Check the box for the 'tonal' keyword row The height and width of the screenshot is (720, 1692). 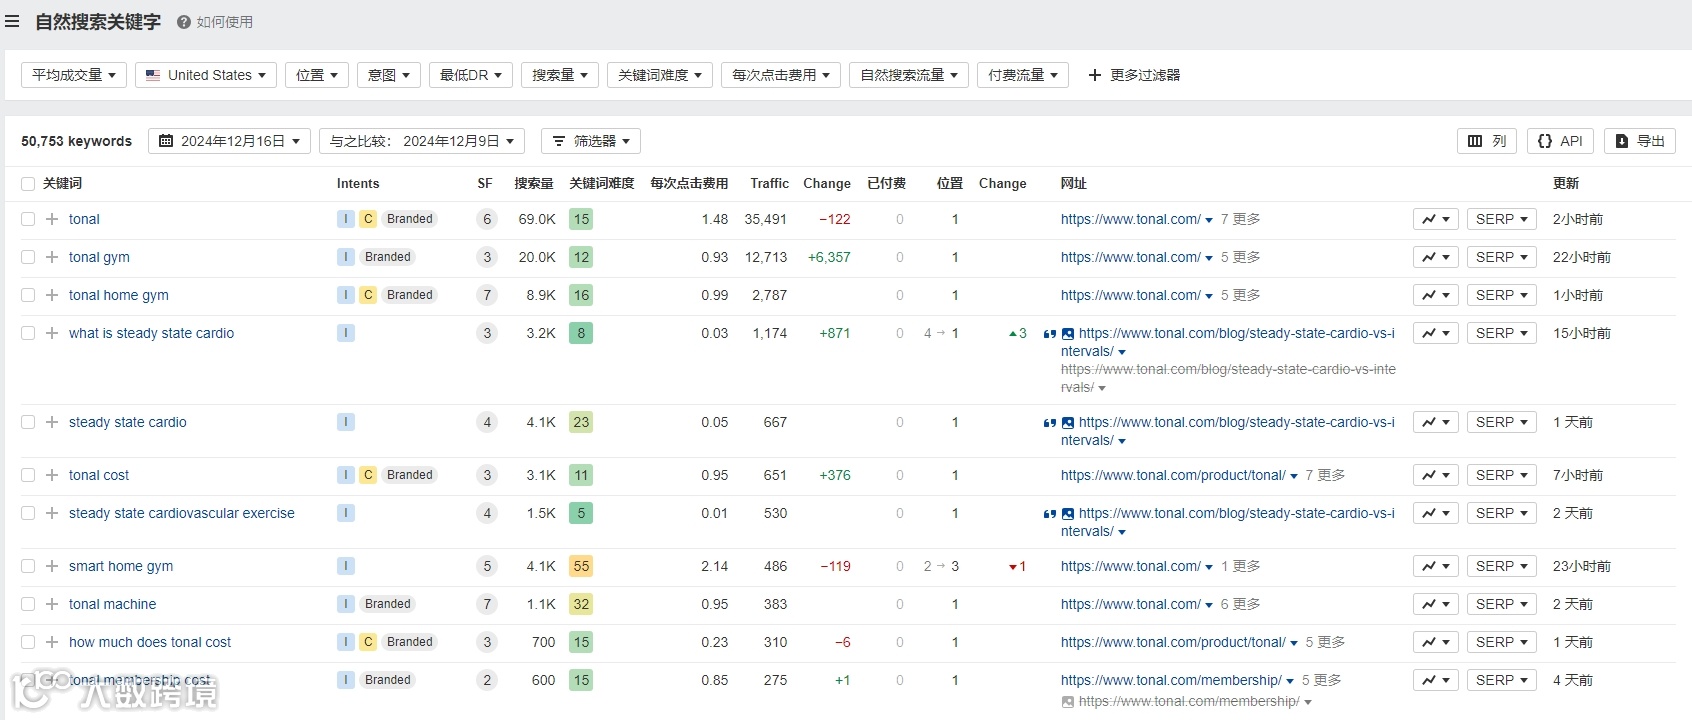click(28, 219)
